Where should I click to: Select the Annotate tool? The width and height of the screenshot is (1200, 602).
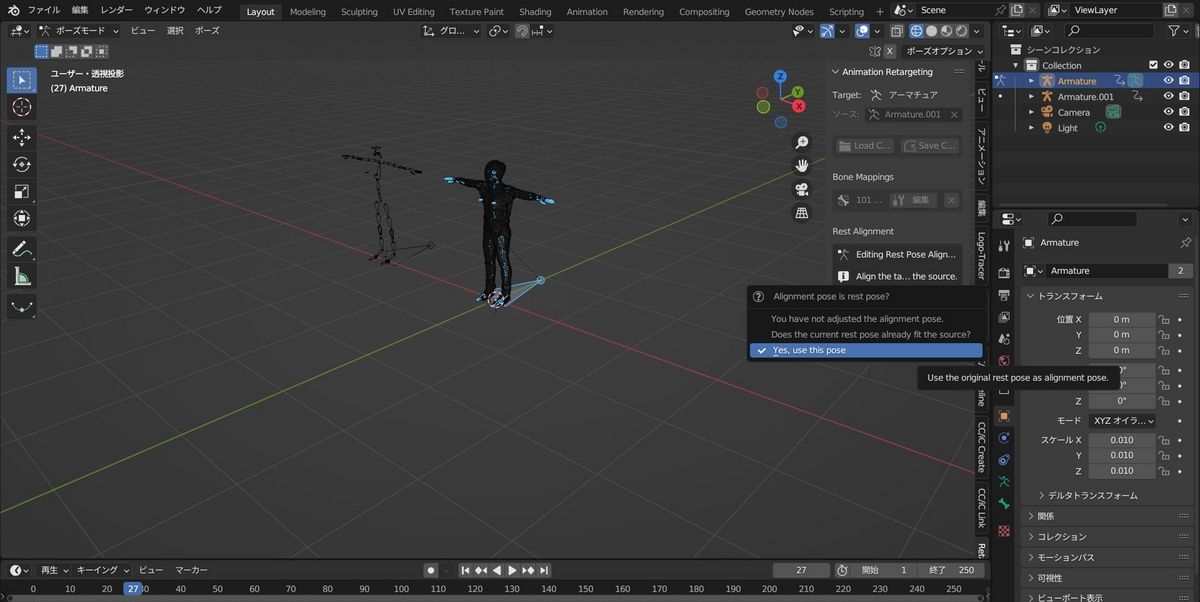pyautogui.click(x=22, y=250)
